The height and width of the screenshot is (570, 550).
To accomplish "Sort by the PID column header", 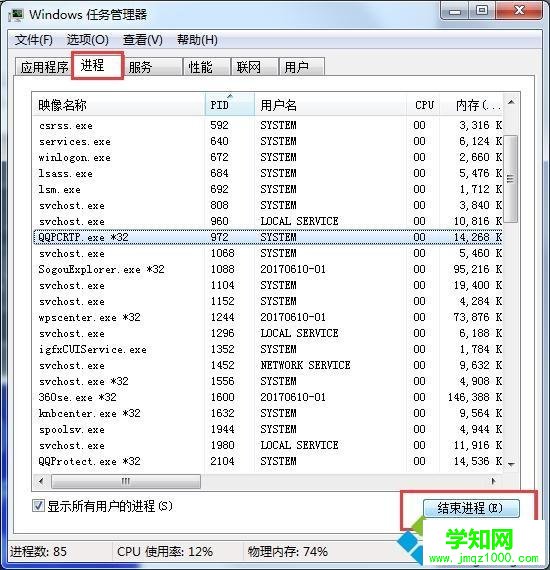I will pyautogui.click(x=230, y=105).
